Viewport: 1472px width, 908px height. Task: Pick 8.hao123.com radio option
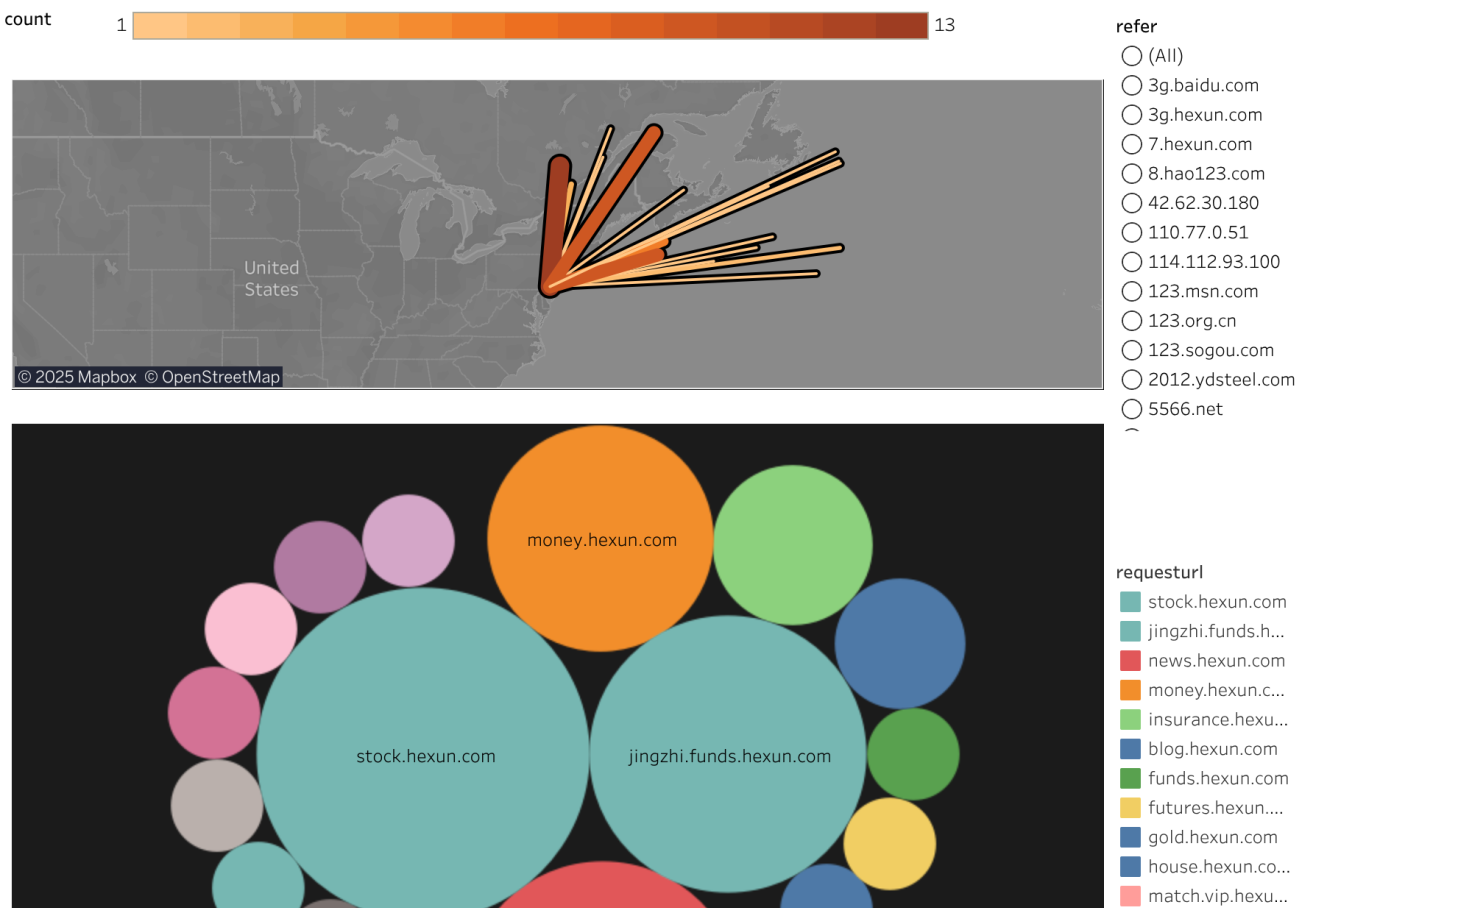1132,173
